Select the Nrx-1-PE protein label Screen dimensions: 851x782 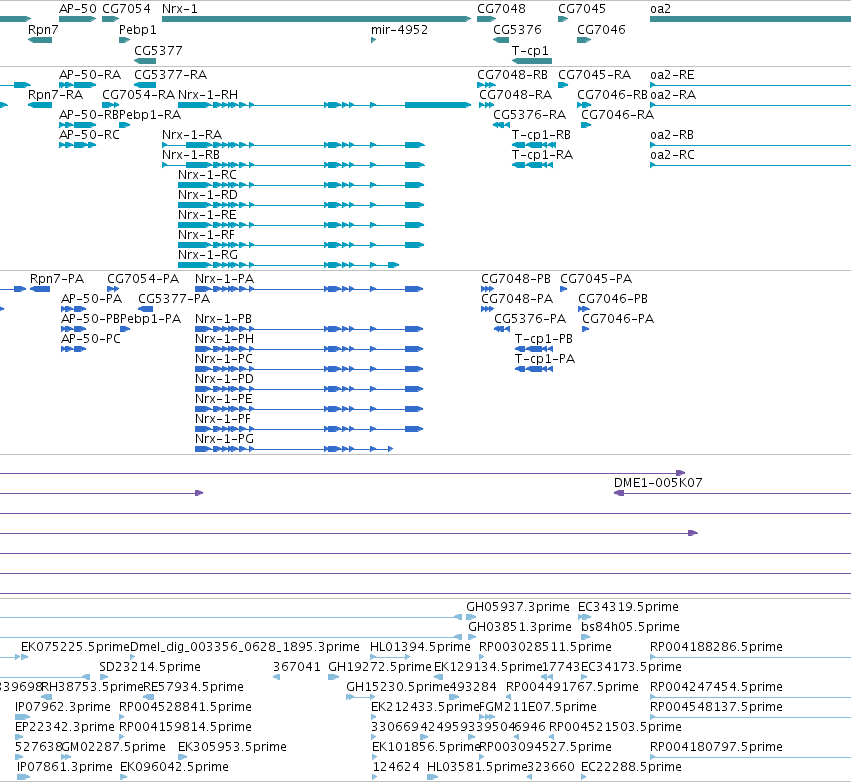click(224, 399)
